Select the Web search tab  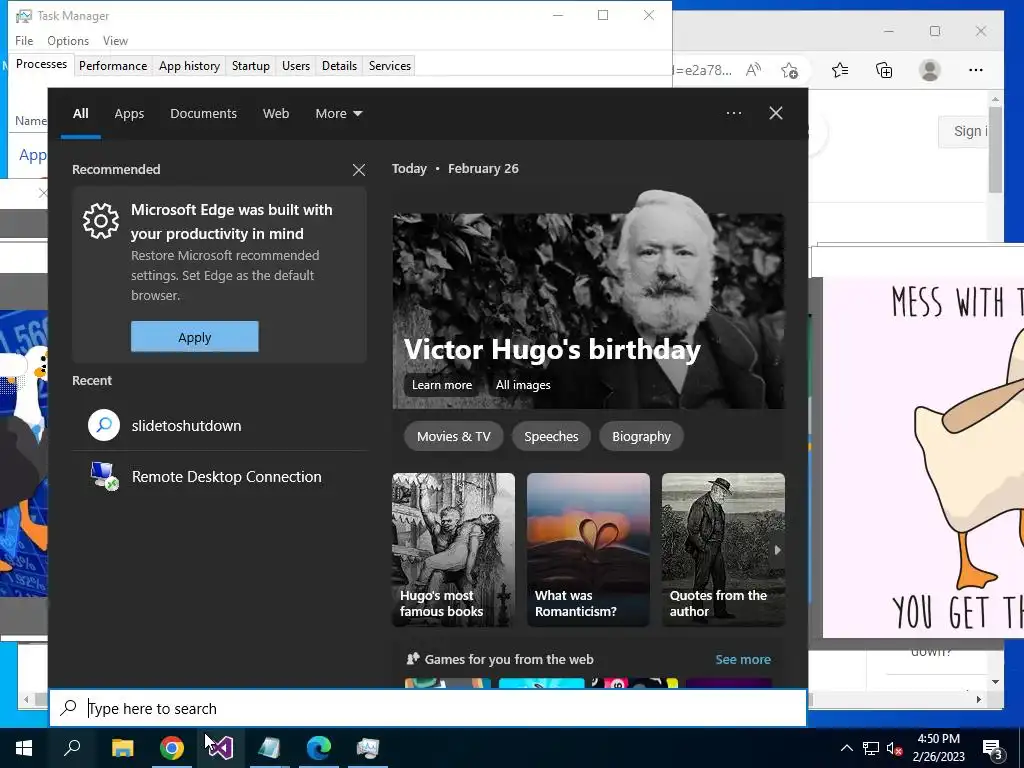click(x=276, y=114)
